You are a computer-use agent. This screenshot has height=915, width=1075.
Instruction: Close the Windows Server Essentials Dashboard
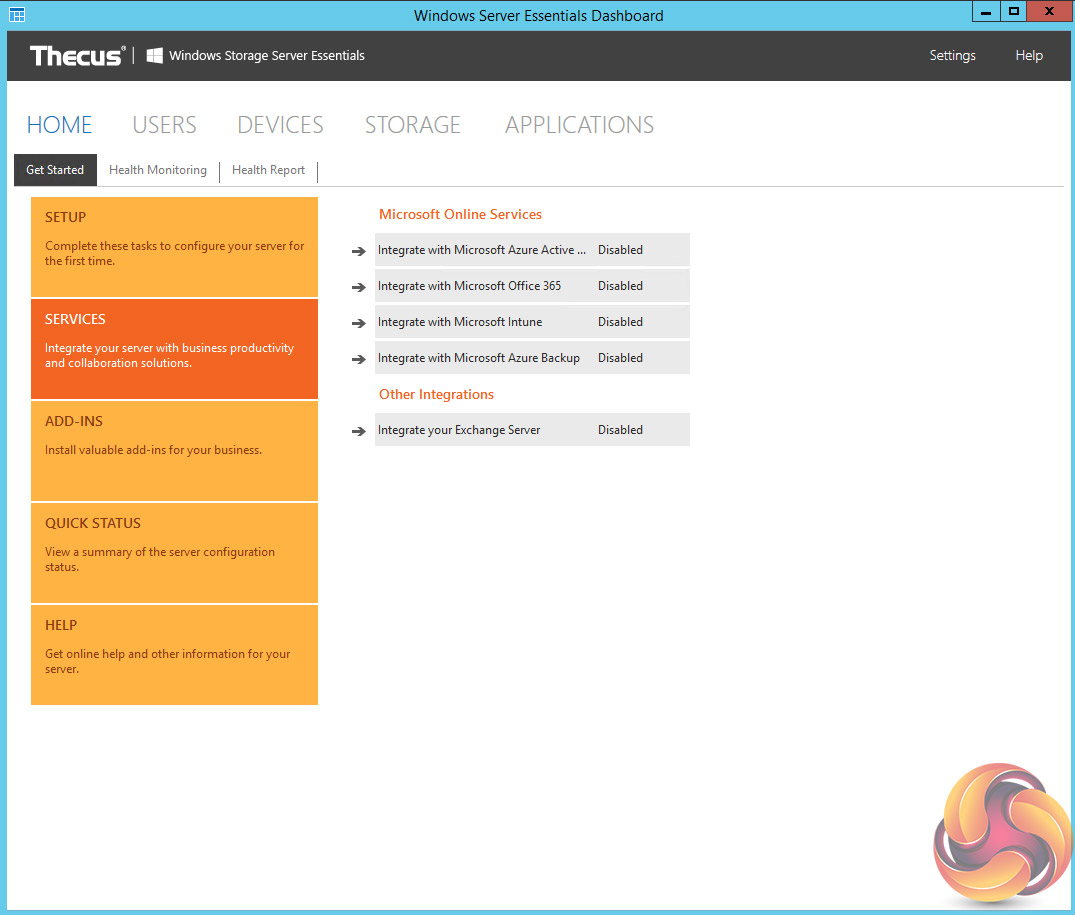1049,12
